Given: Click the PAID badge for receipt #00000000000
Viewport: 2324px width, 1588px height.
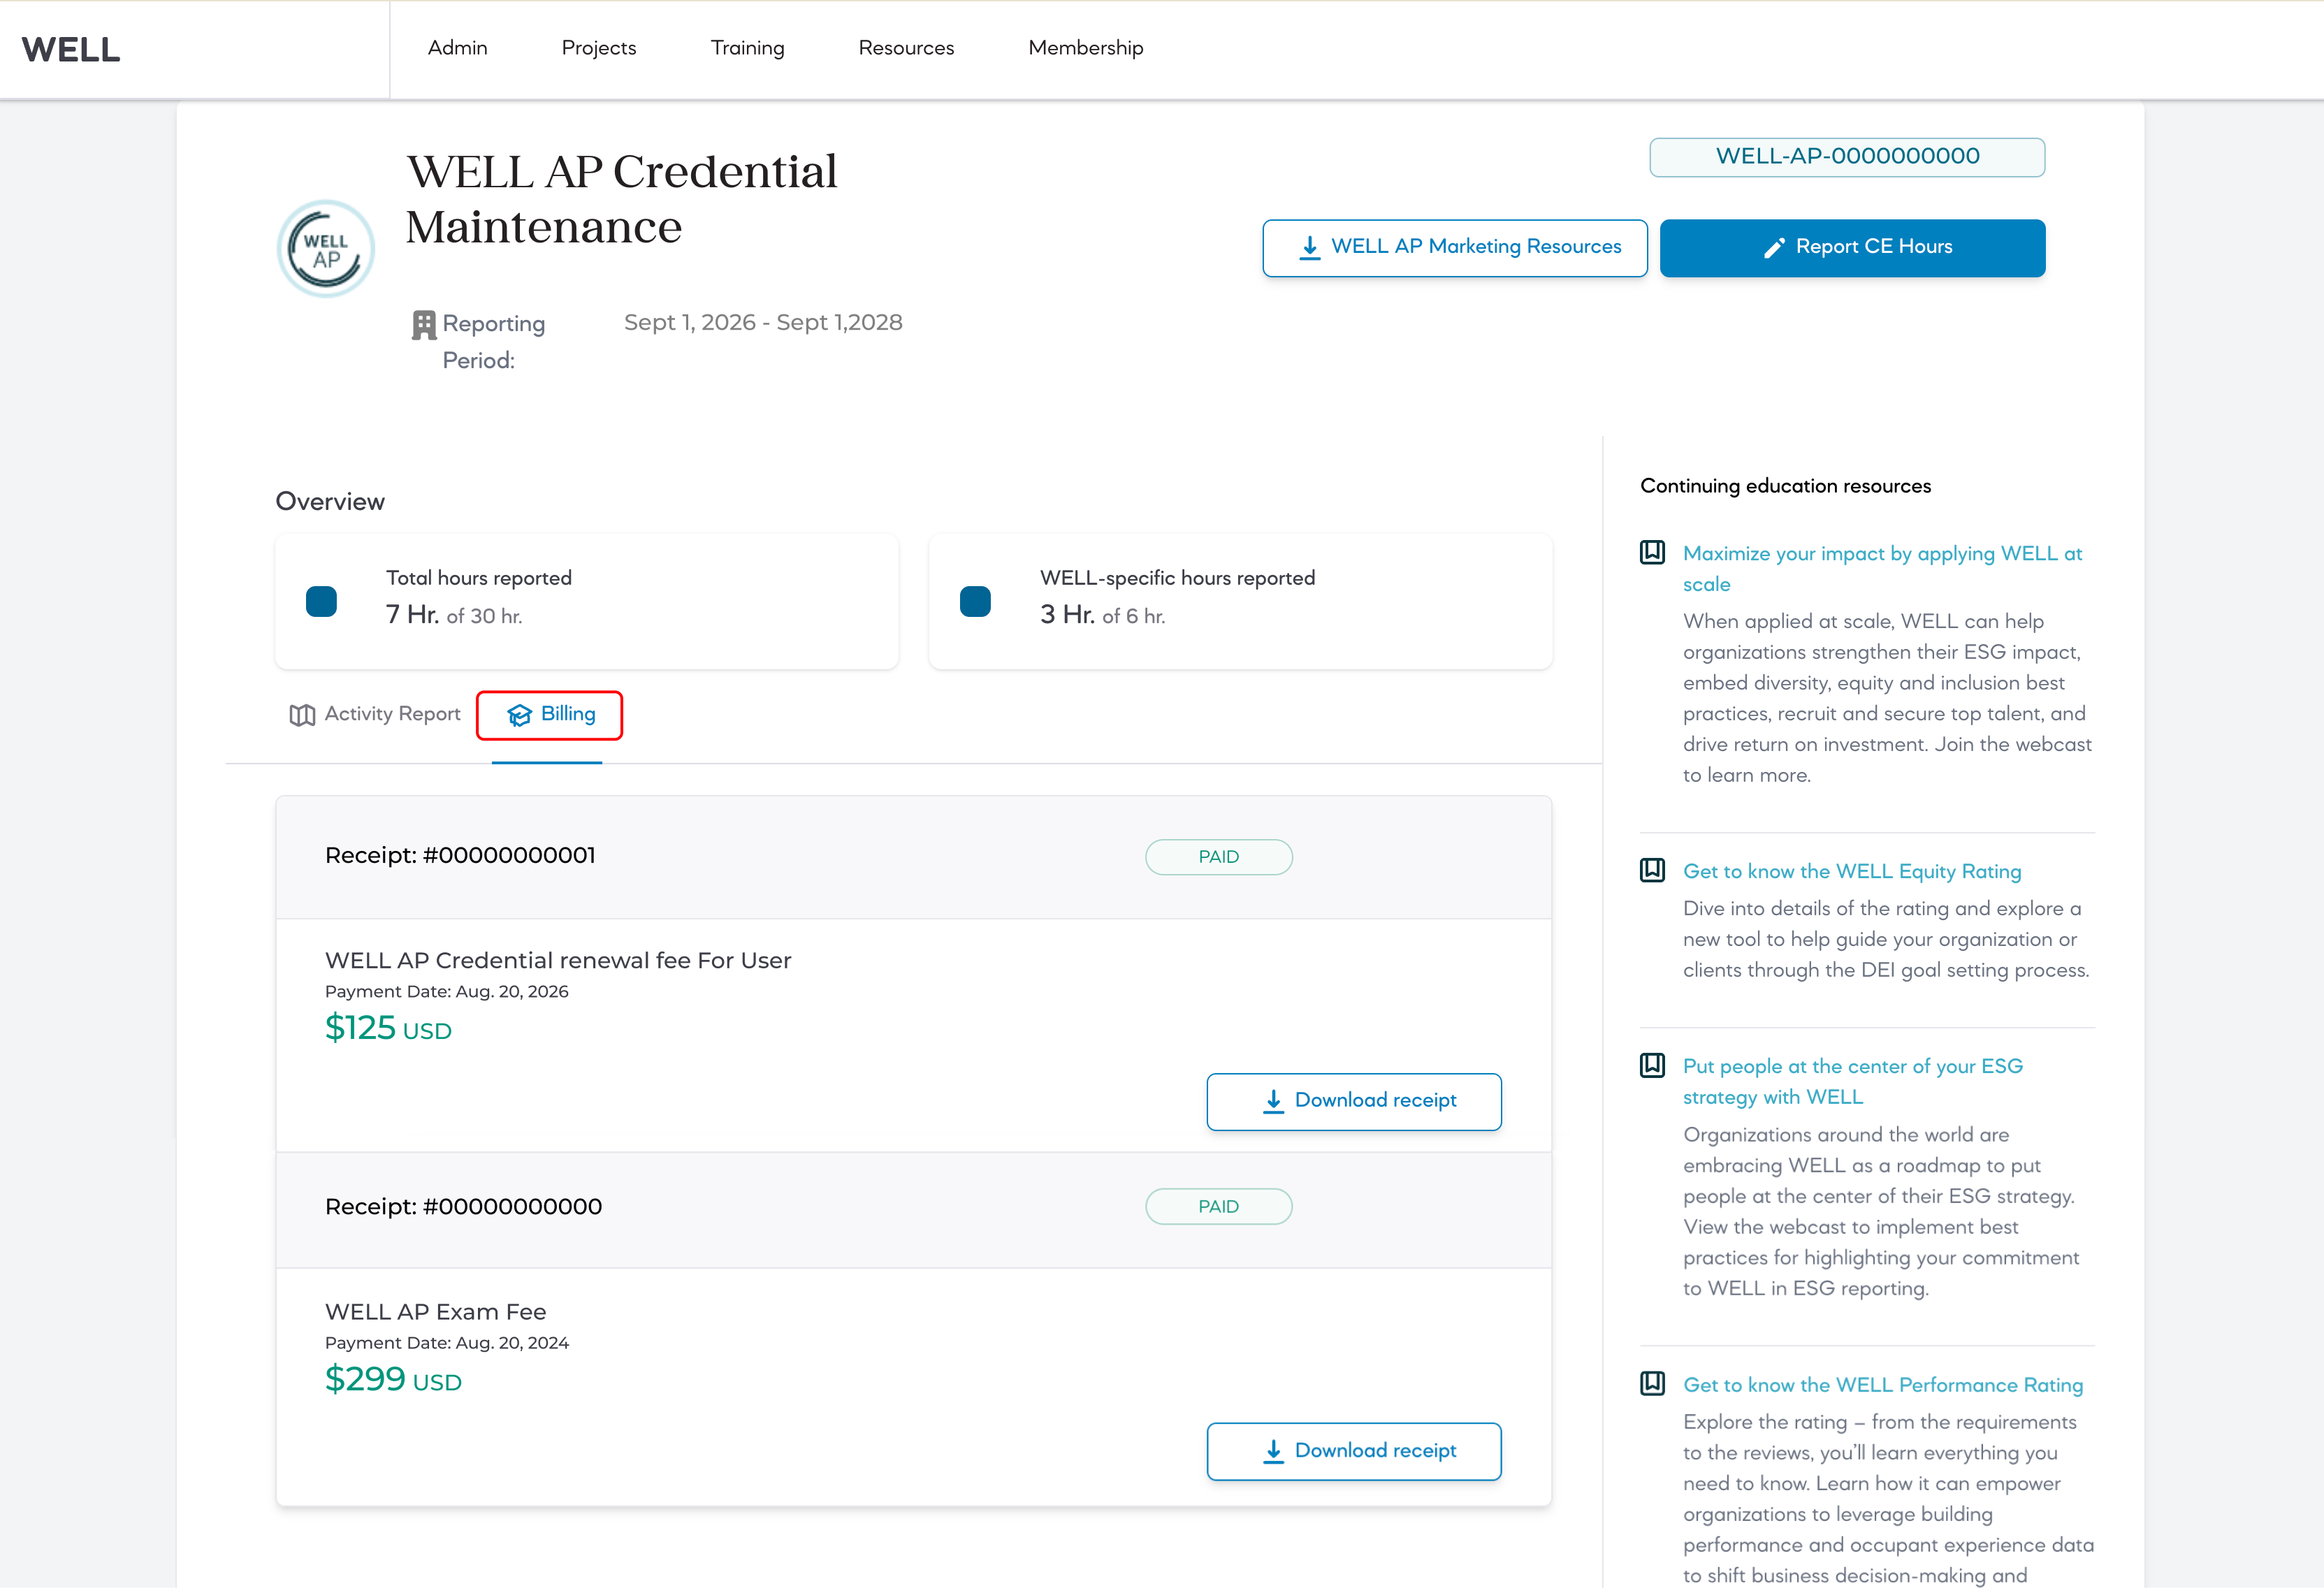Looking at the screenshot, I should 1218,1206.
